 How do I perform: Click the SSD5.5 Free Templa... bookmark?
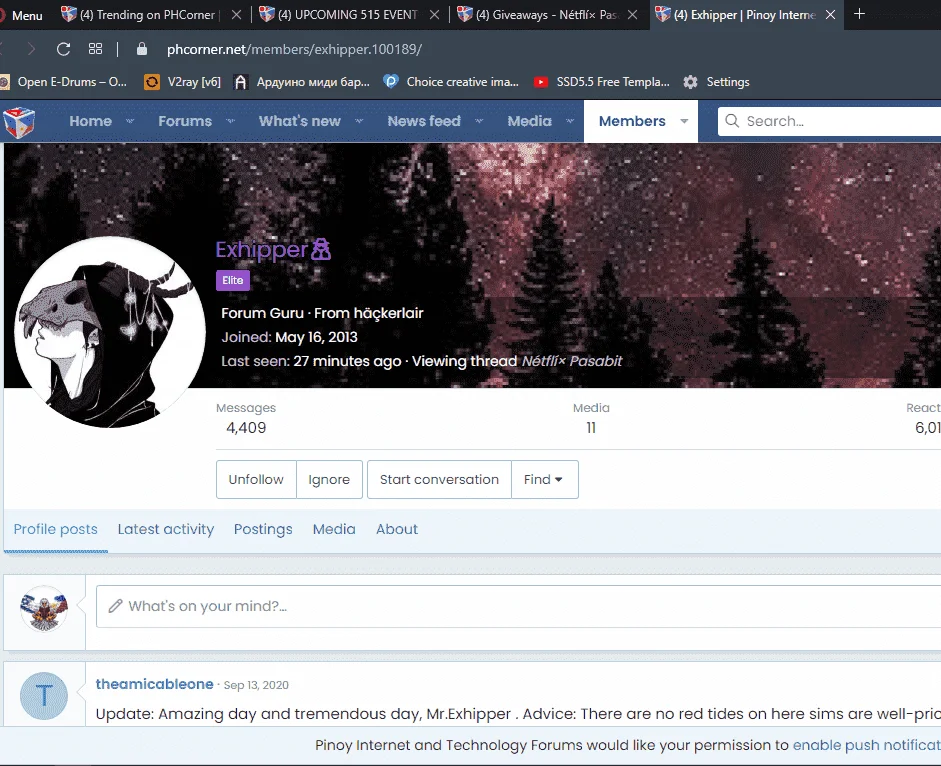coord(602,82)
